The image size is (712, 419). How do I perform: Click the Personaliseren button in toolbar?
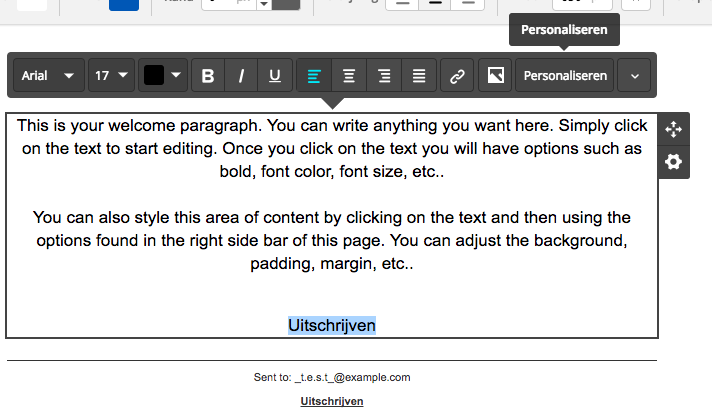[565, 76]
